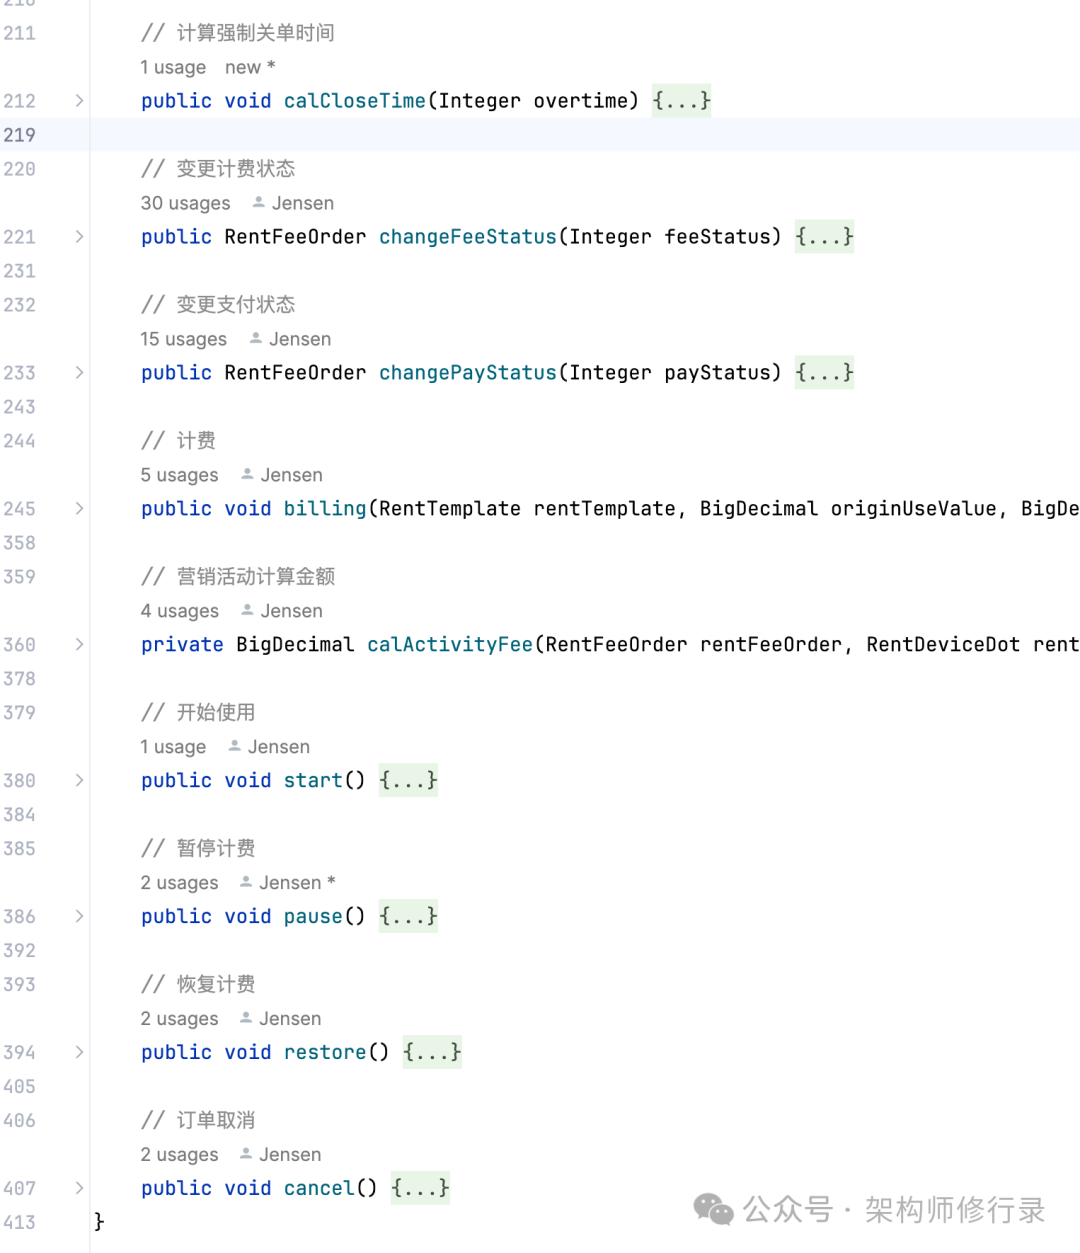Expand the fold arrow on line 407

79,1189
